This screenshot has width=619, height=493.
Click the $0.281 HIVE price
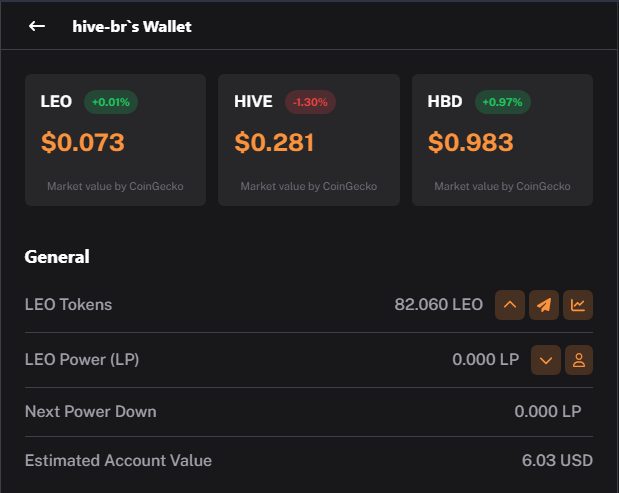click(274, 142)
